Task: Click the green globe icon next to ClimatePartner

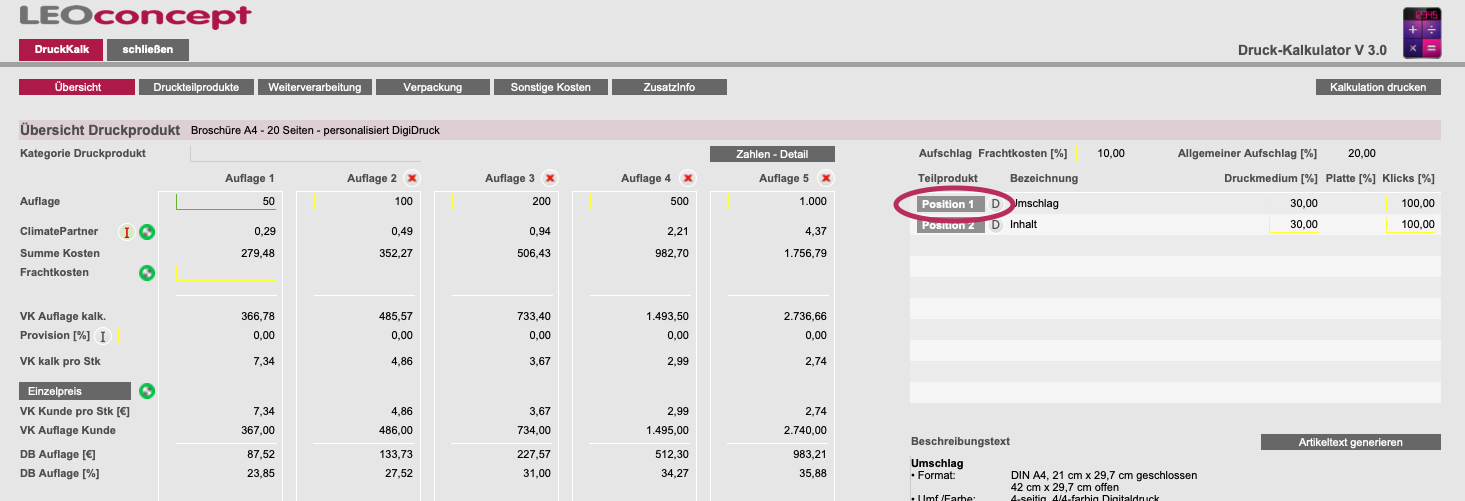Action: click(x=147, y=232)
